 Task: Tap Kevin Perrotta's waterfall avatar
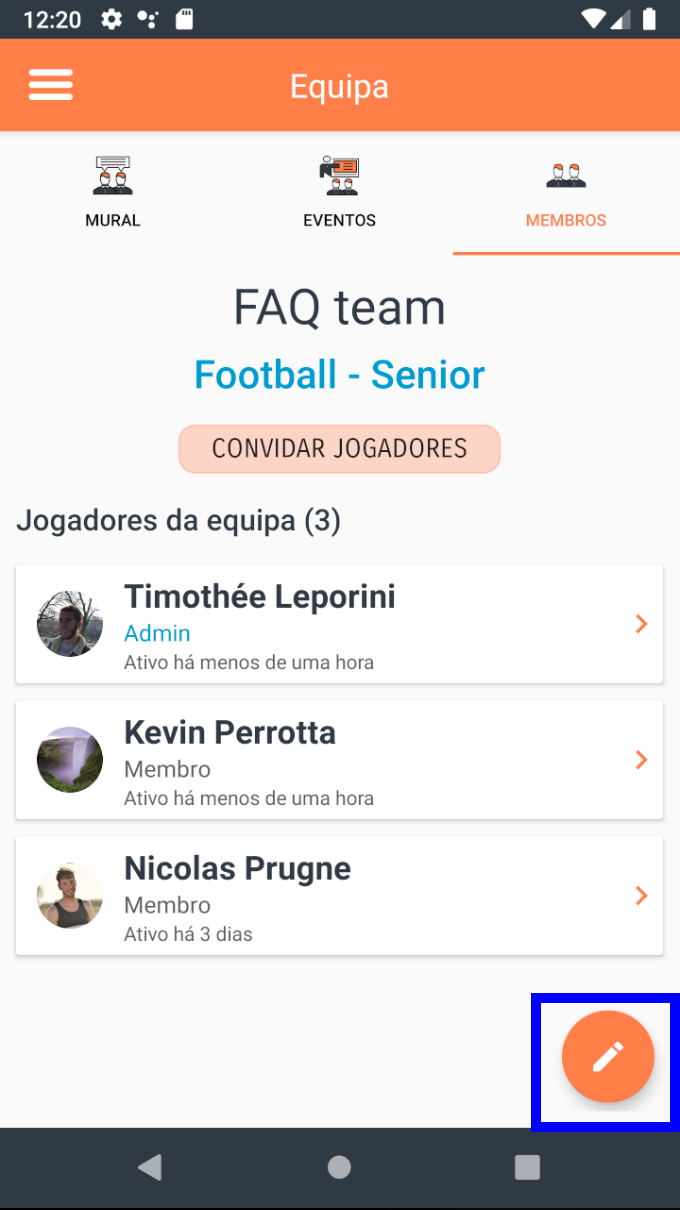point(70,760)
